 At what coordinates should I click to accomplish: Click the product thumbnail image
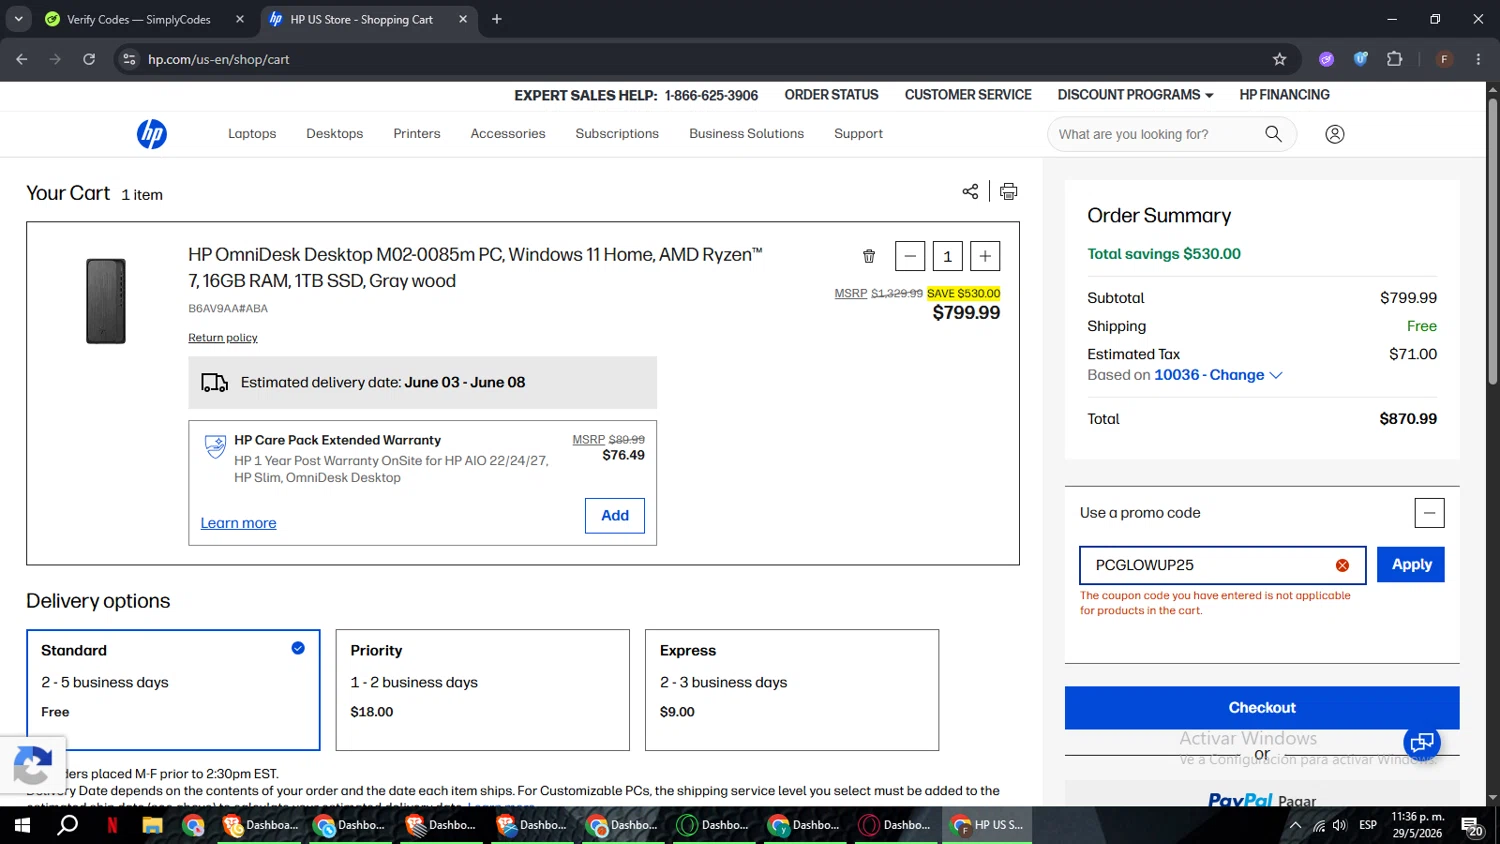106,301
